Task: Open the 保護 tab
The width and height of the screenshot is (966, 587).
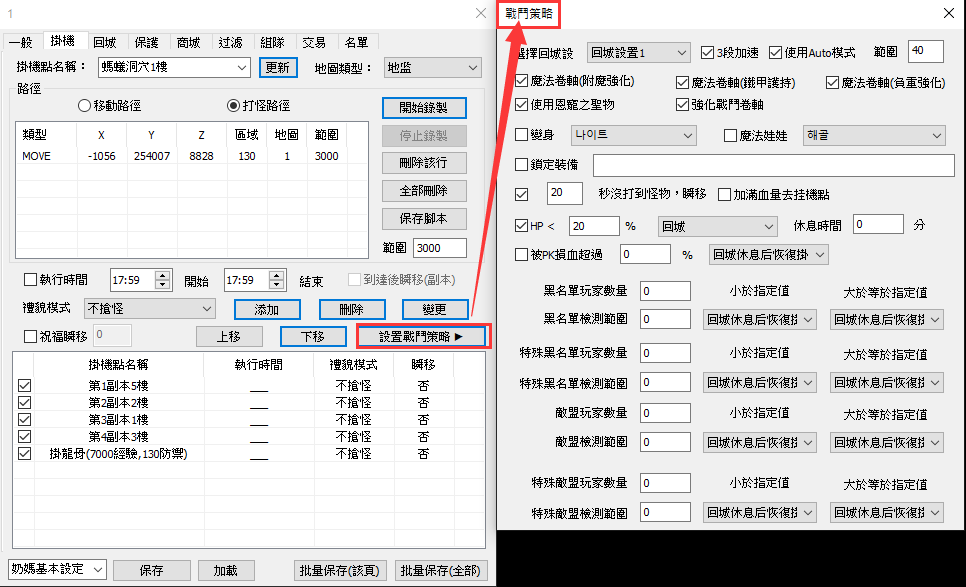Action: 146,42
